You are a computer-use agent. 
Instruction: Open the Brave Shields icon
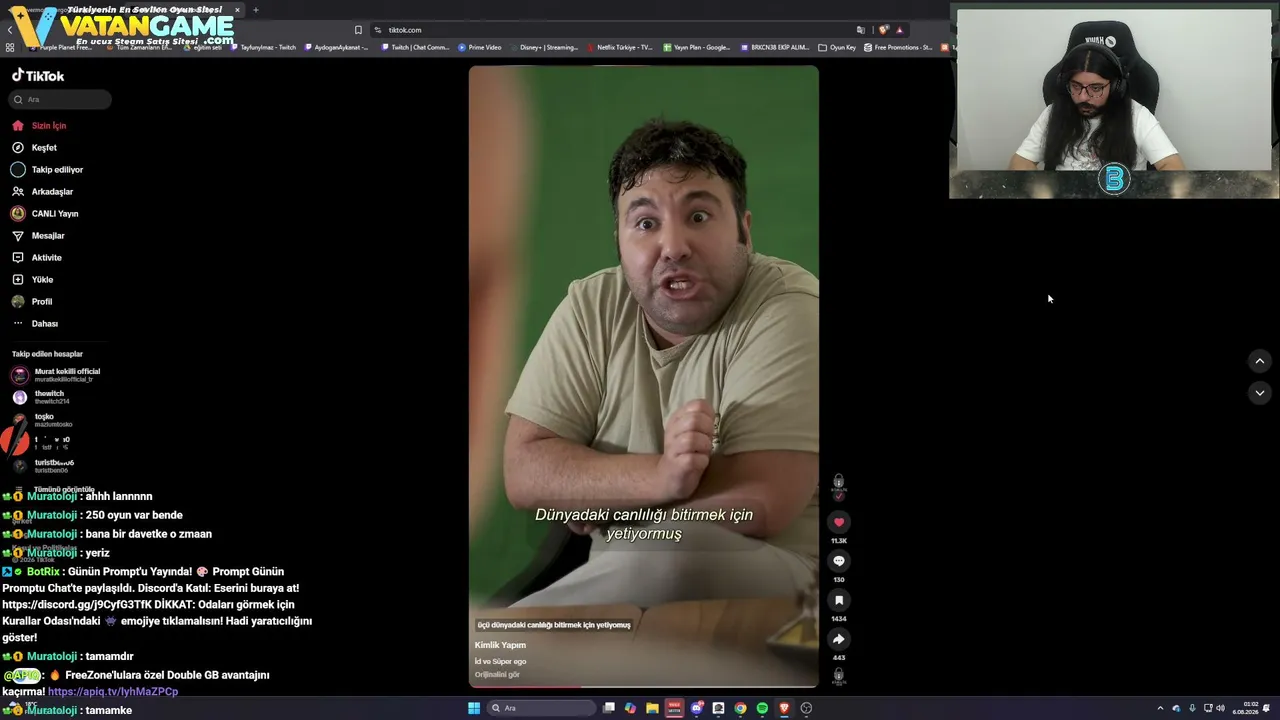[x=883, y=30]
